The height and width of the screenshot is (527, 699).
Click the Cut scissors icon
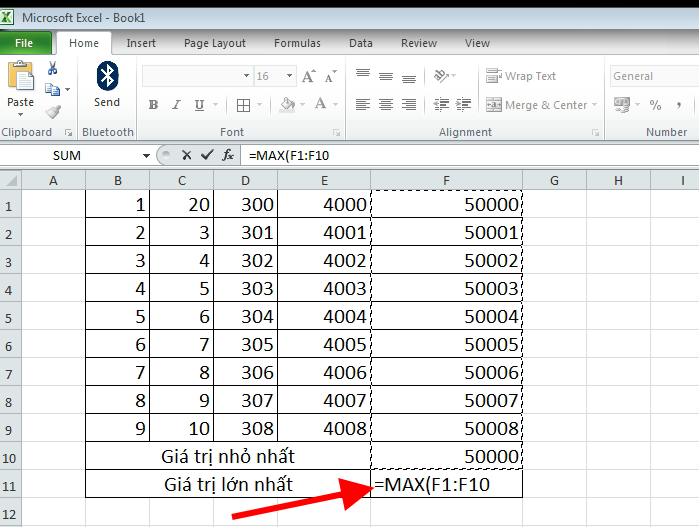point(53,68)
